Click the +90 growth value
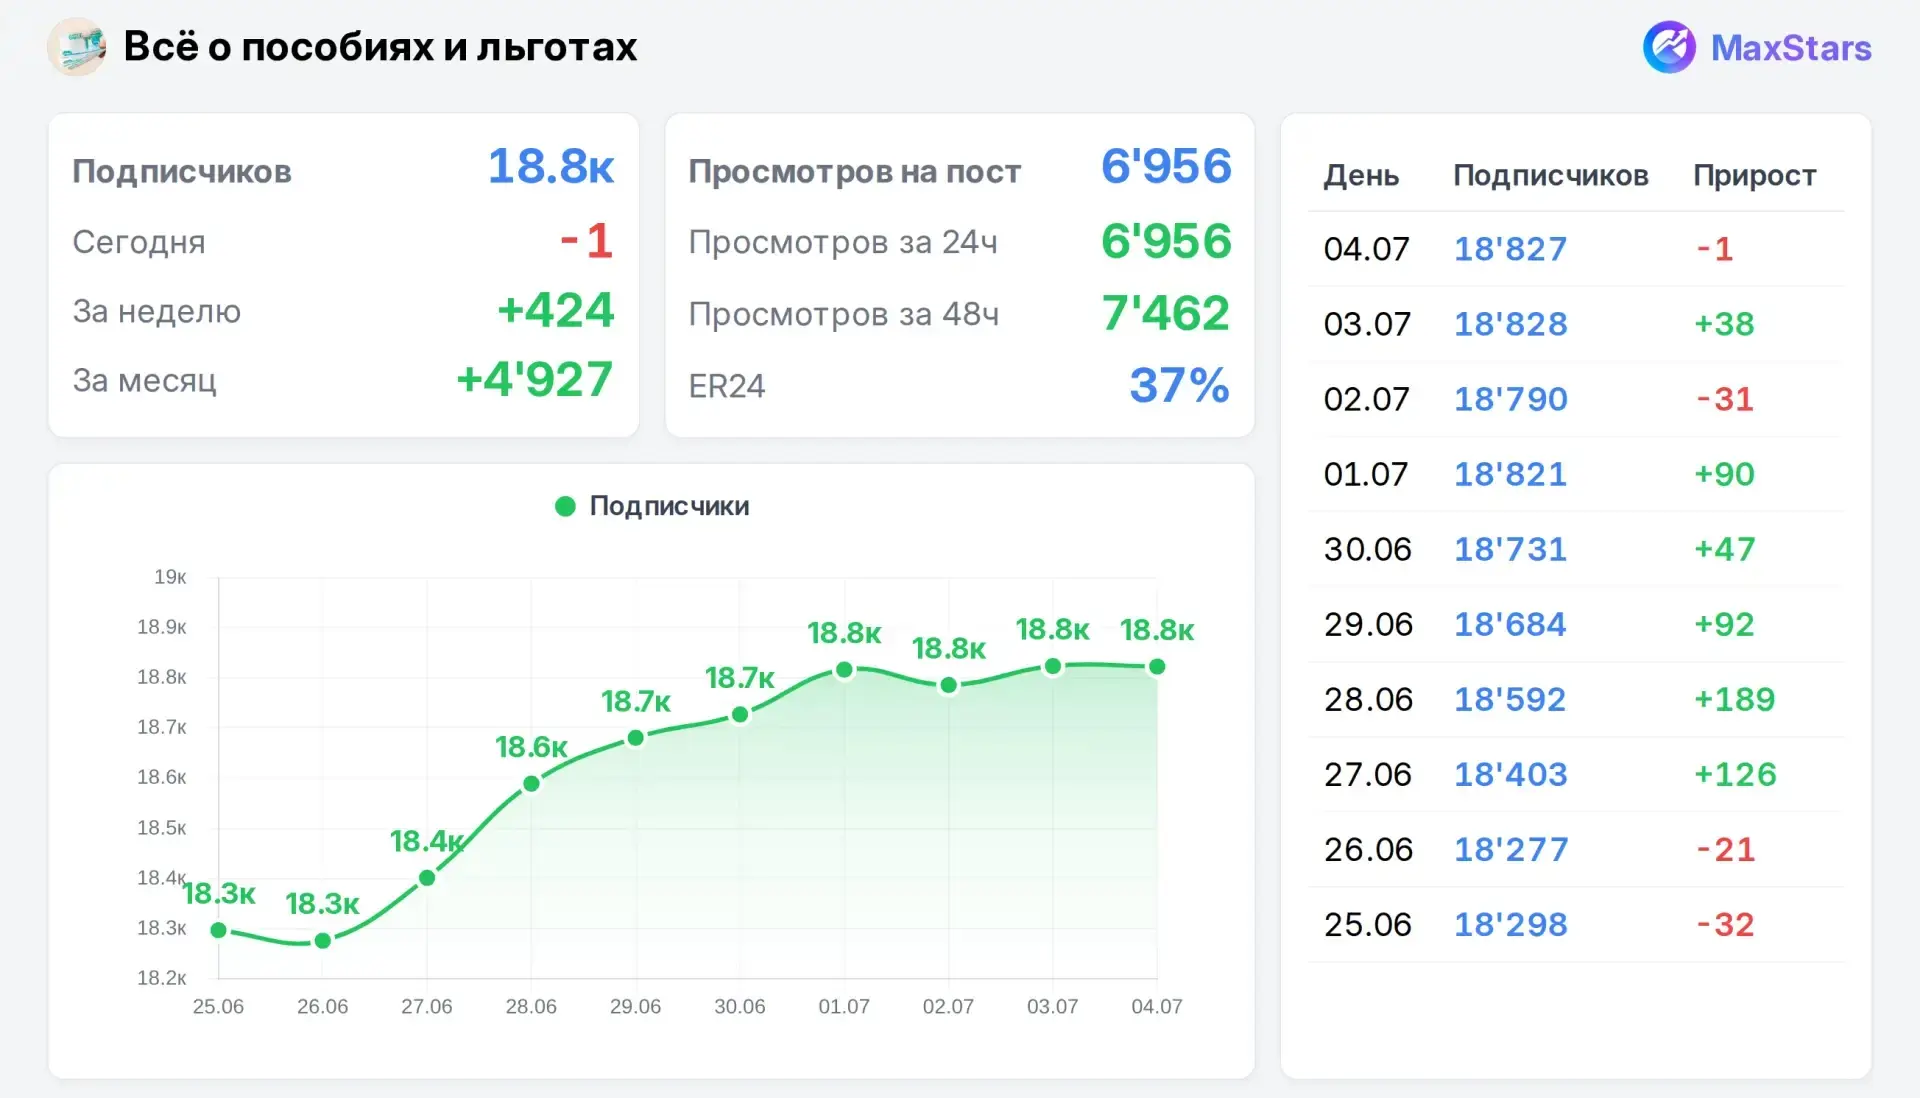This screenshot has height=1098, width=1920. coord(1724,474)
